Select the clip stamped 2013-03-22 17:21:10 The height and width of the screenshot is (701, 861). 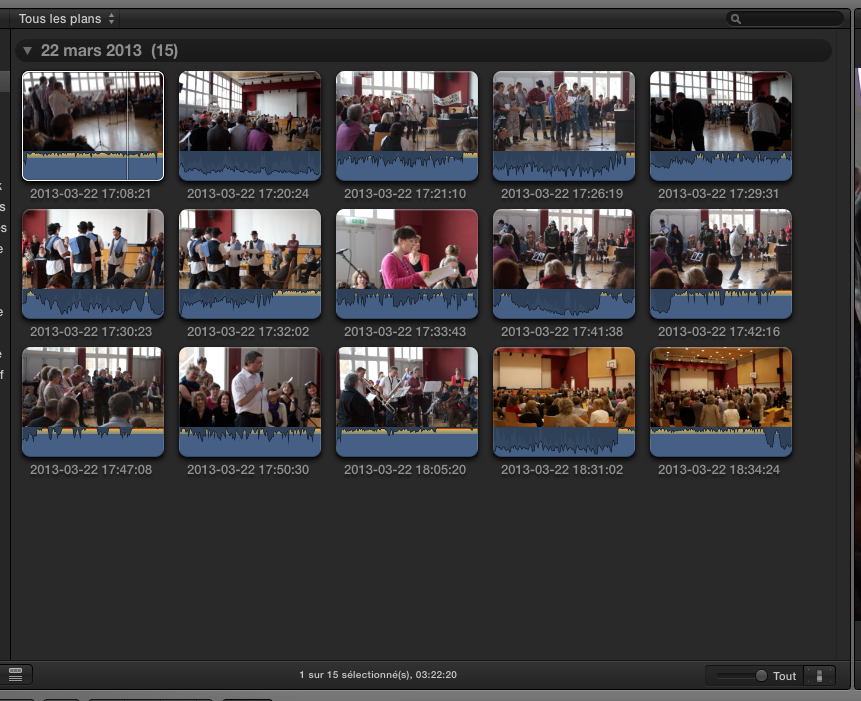point(406,126)
